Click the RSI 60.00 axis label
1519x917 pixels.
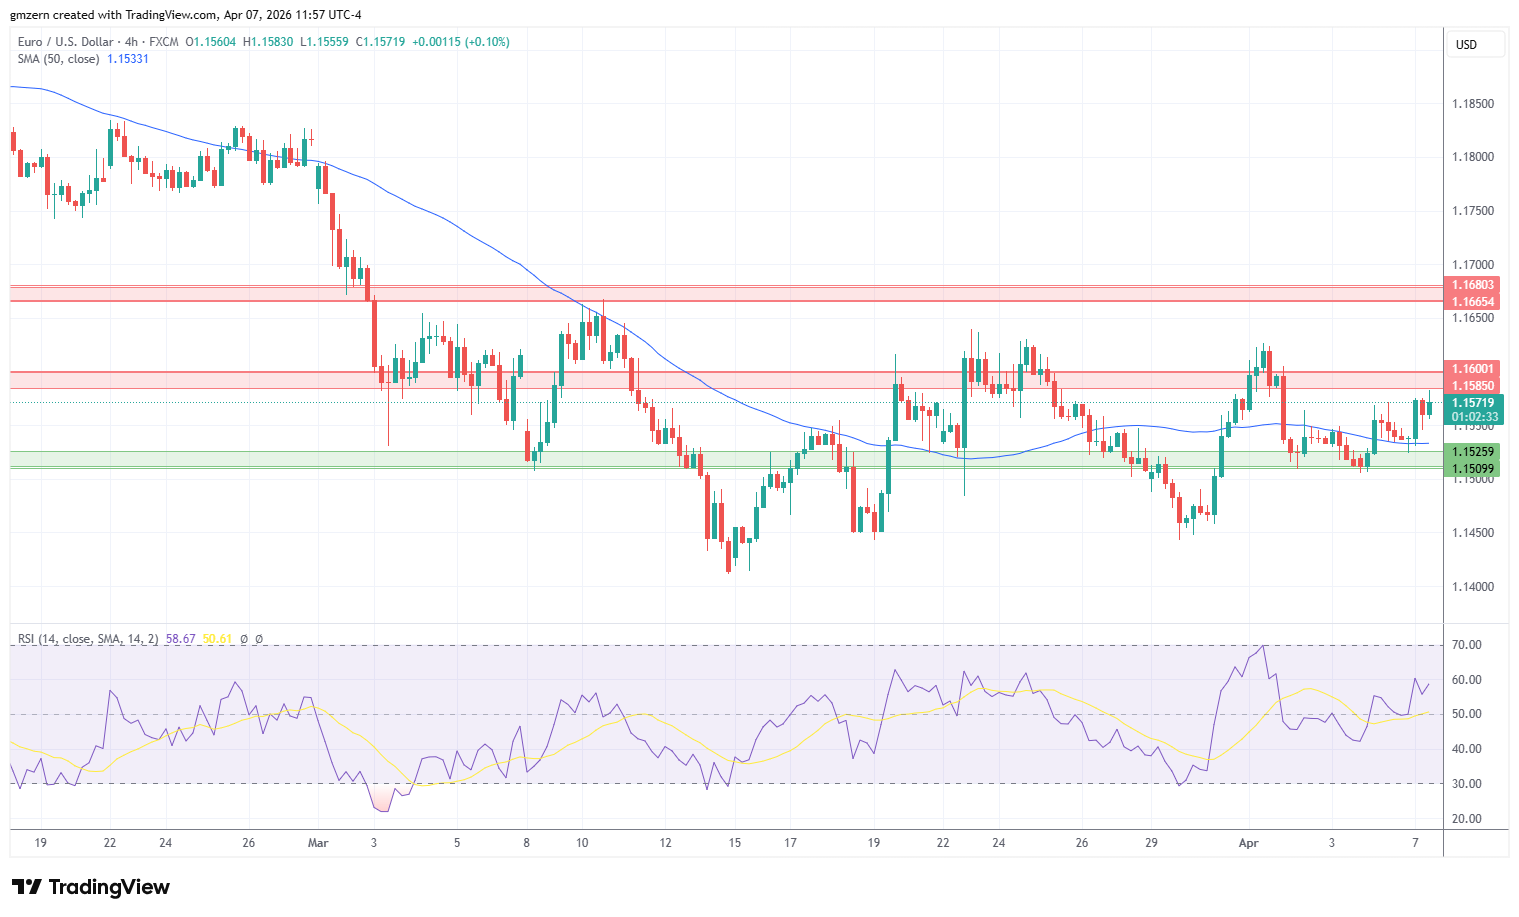(1467, 680)
